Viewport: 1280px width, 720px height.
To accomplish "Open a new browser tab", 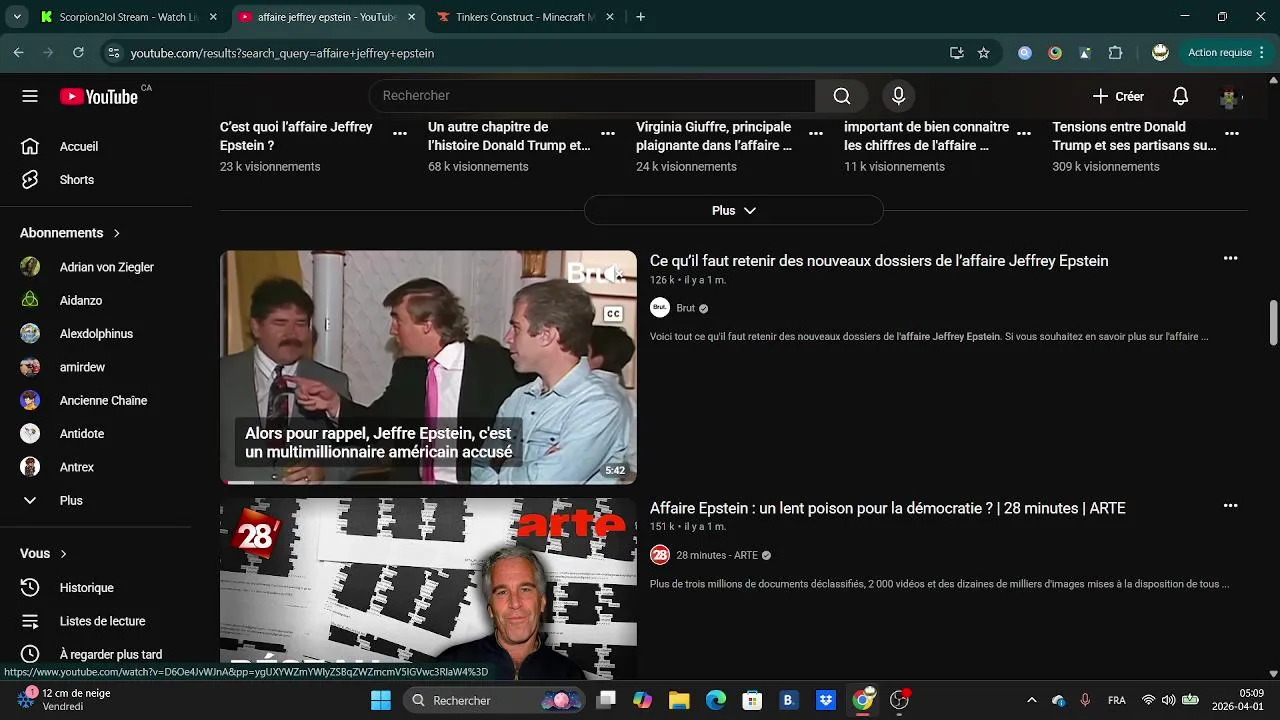I will pyautogui.click(x=641, y=17).
